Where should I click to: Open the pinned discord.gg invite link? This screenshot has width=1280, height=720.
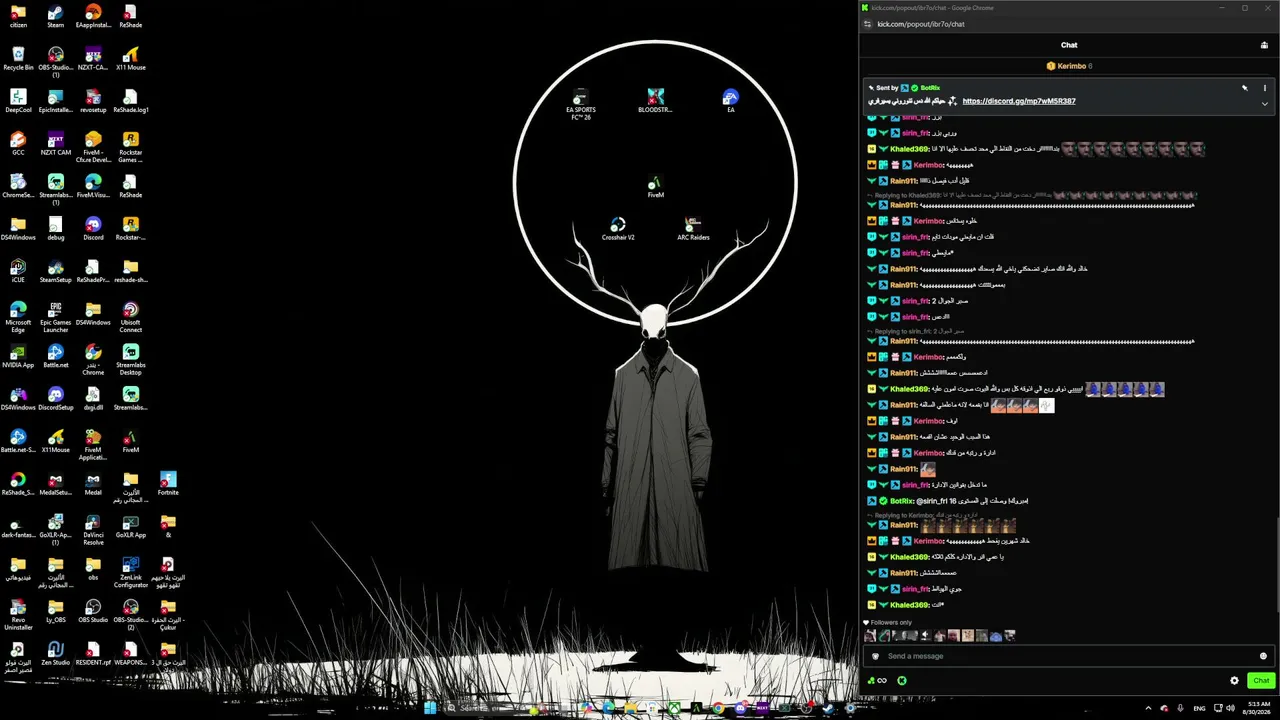coord(1019,101)
